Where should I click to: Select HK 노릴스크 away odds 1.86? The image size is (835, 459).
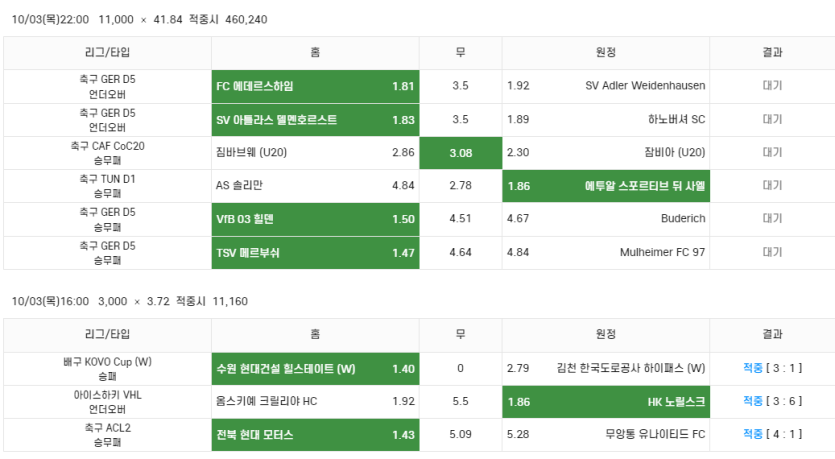[606, 401]
